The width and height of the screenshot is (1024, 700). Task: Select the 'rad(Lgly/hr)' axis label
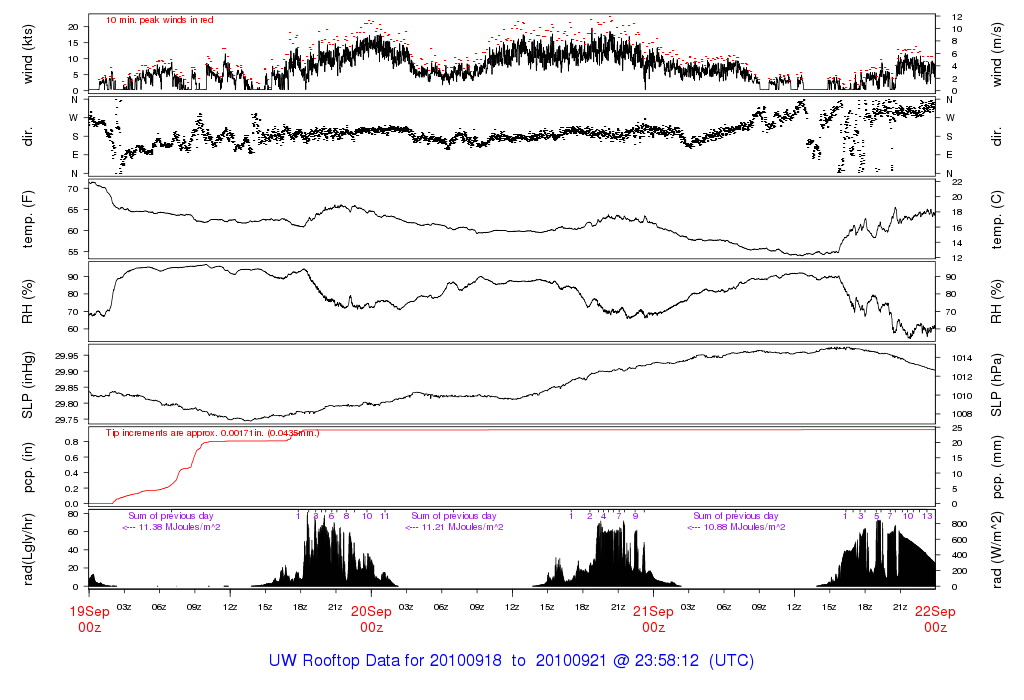pos(27,550)
